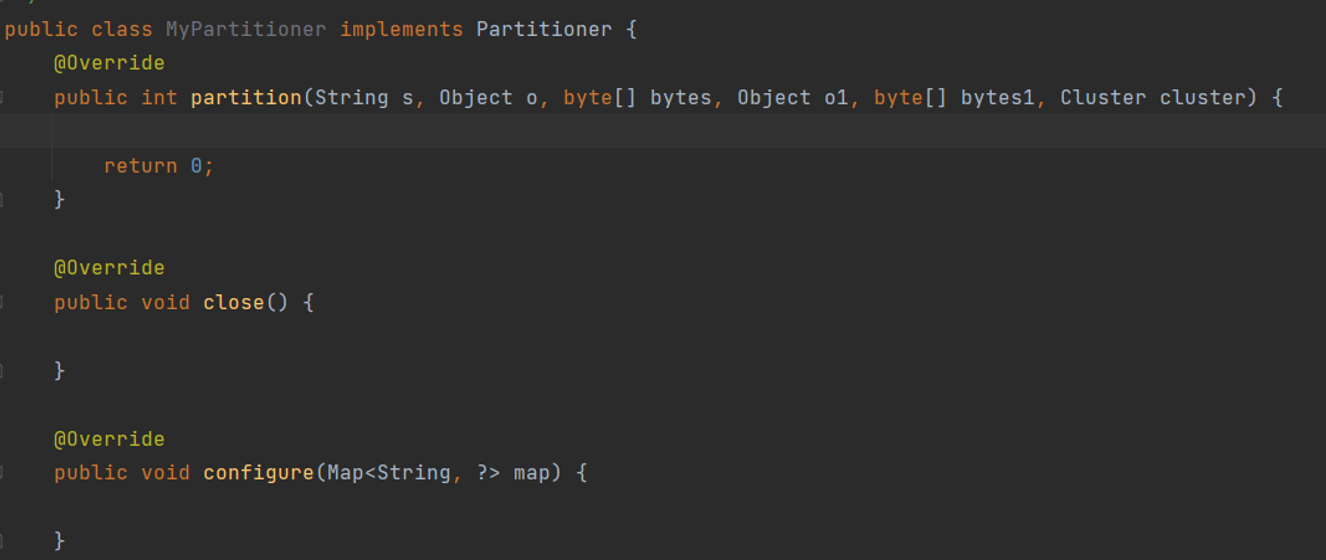Click the Cluster parameter type
Screen dimensions: 1326x560
(1103, 97)
